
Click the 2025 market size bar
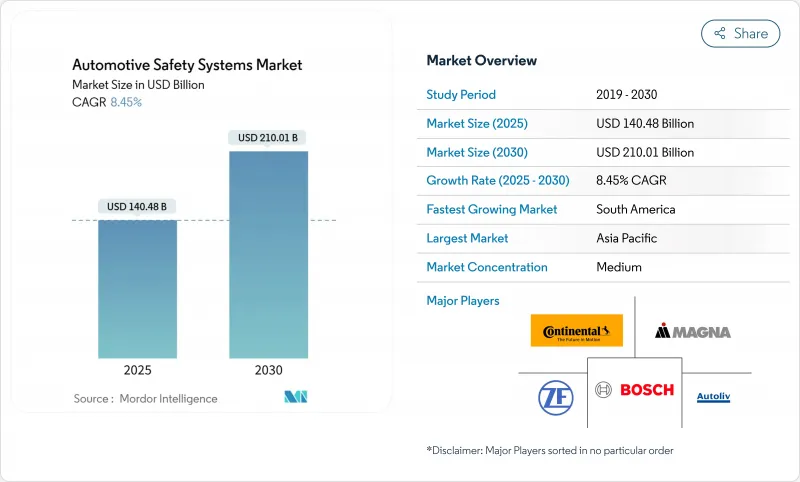point(137,288)
